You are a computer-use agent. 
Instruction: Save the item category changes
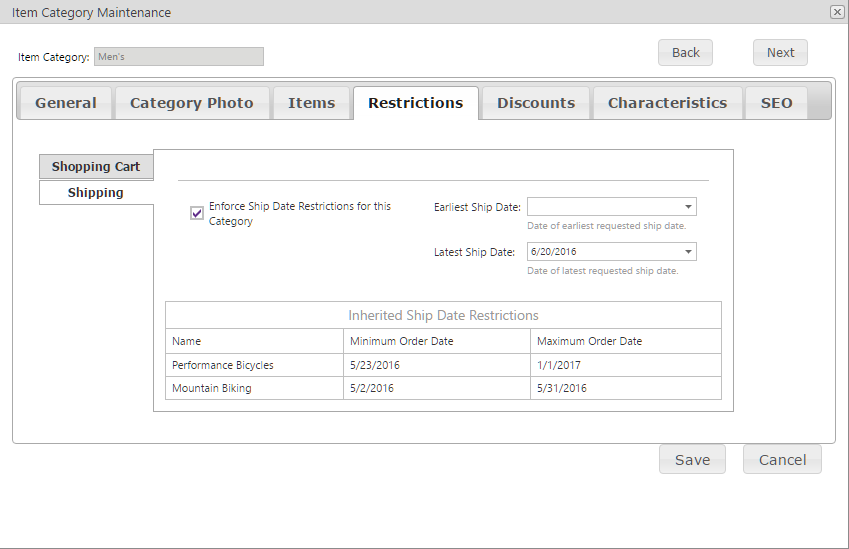[x=693, y=460]
